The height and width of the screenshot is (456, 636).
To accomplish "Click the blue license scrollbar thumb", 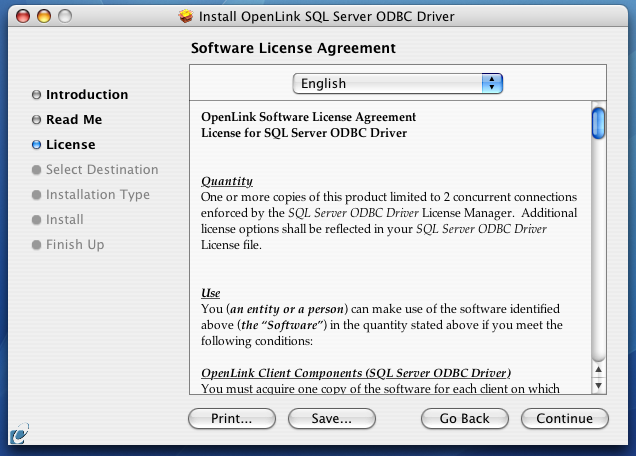I will (598, 123).
